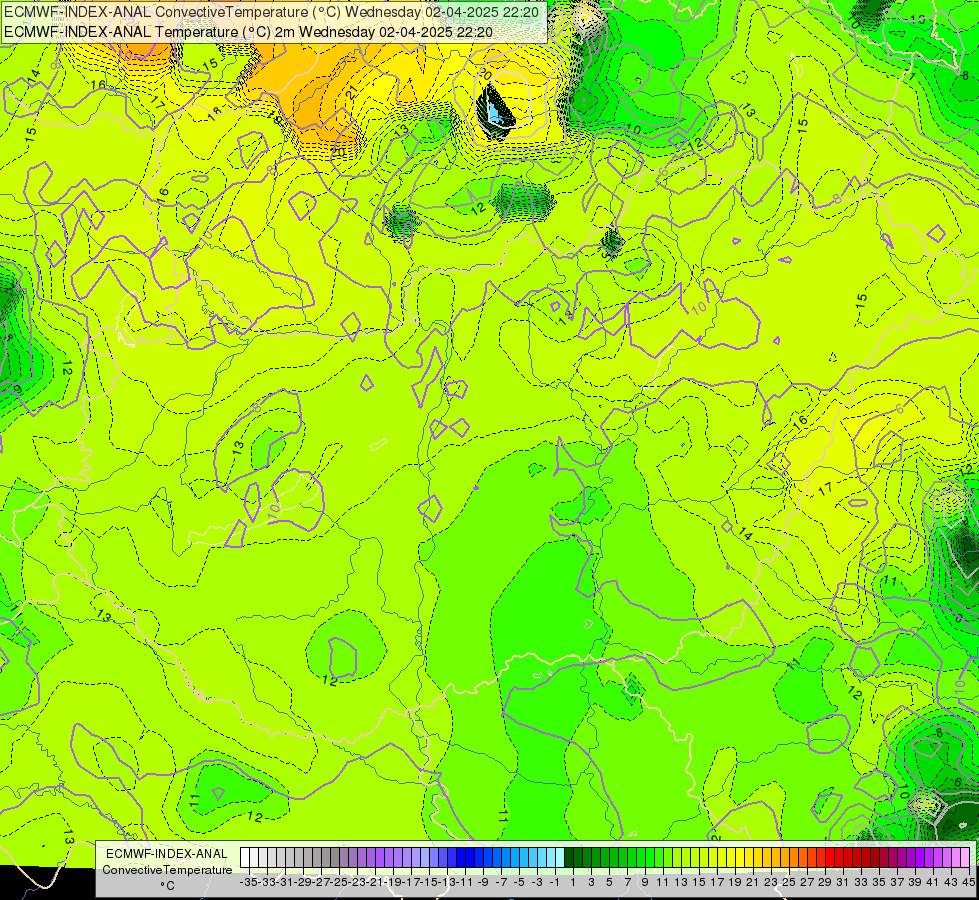Select the dark blue swatch above -11
Viewport: 979px width, 900px height.
tap(461, 858)
